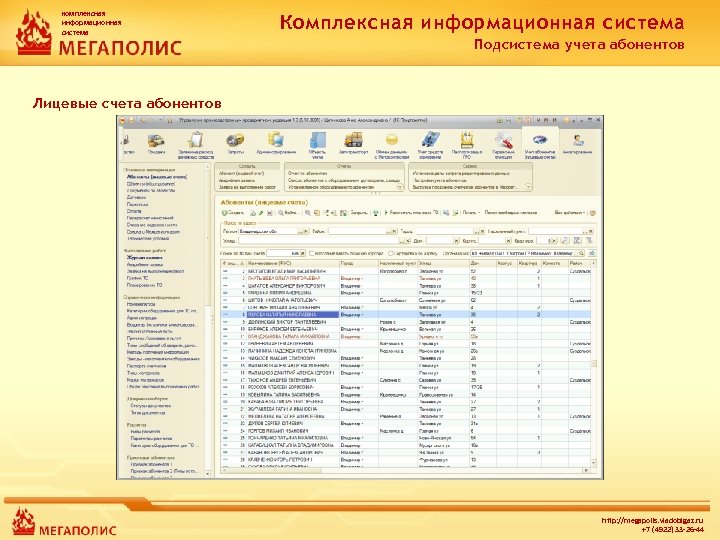720x540 pixels.
Task: Click the help icon at toolbar's right end
Action: pyautogui.click(x=593, y=213)
